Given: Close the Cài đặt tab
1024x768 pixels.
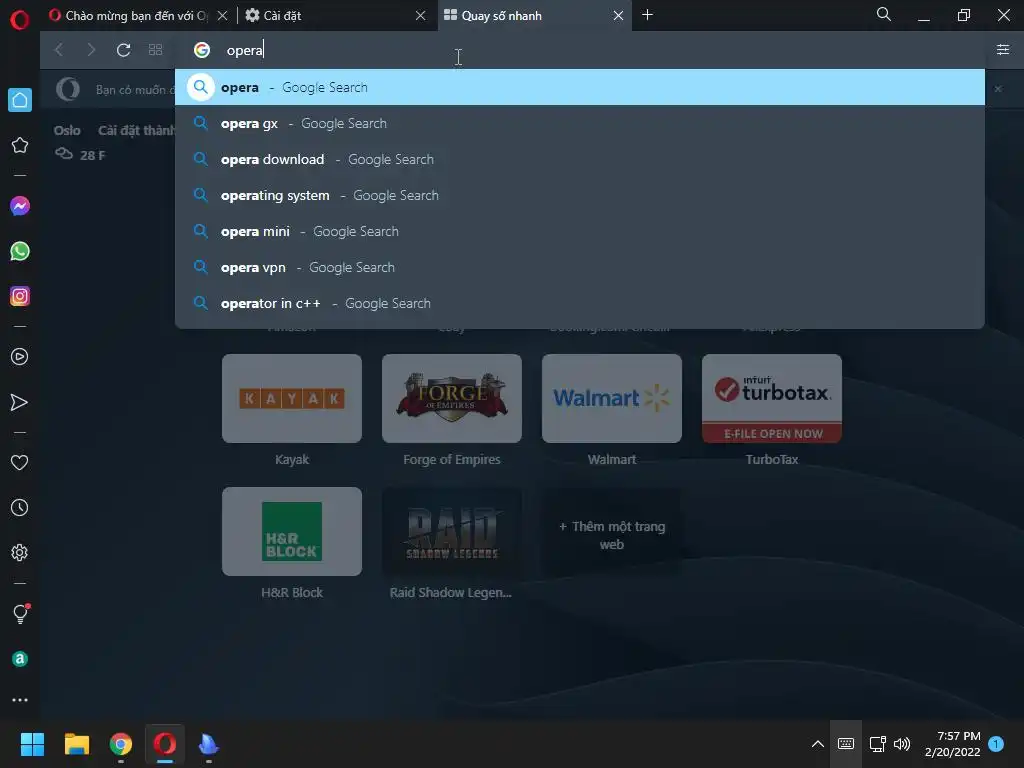Looking at the screenshot, I should (421, 16).
